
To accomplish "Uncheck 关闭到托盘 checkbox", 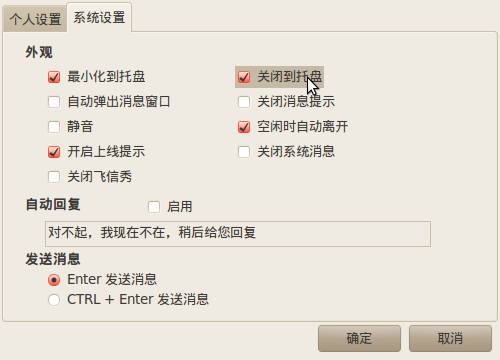I will (x=244, y=77).
